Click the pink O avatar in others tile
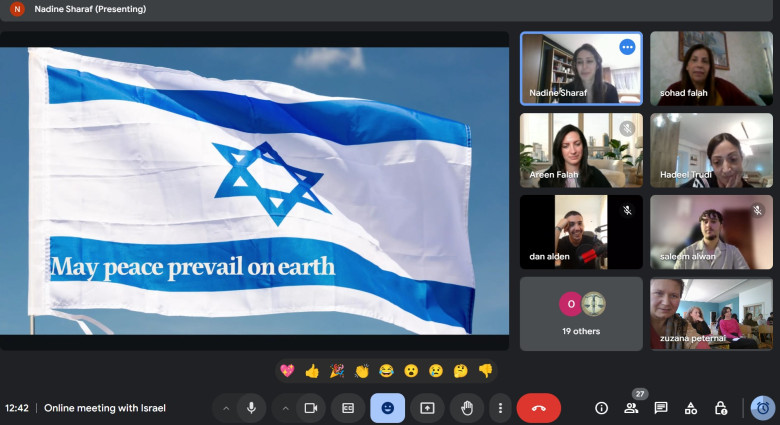The height and width of the screenshot is (425, 780). [571, 304]
